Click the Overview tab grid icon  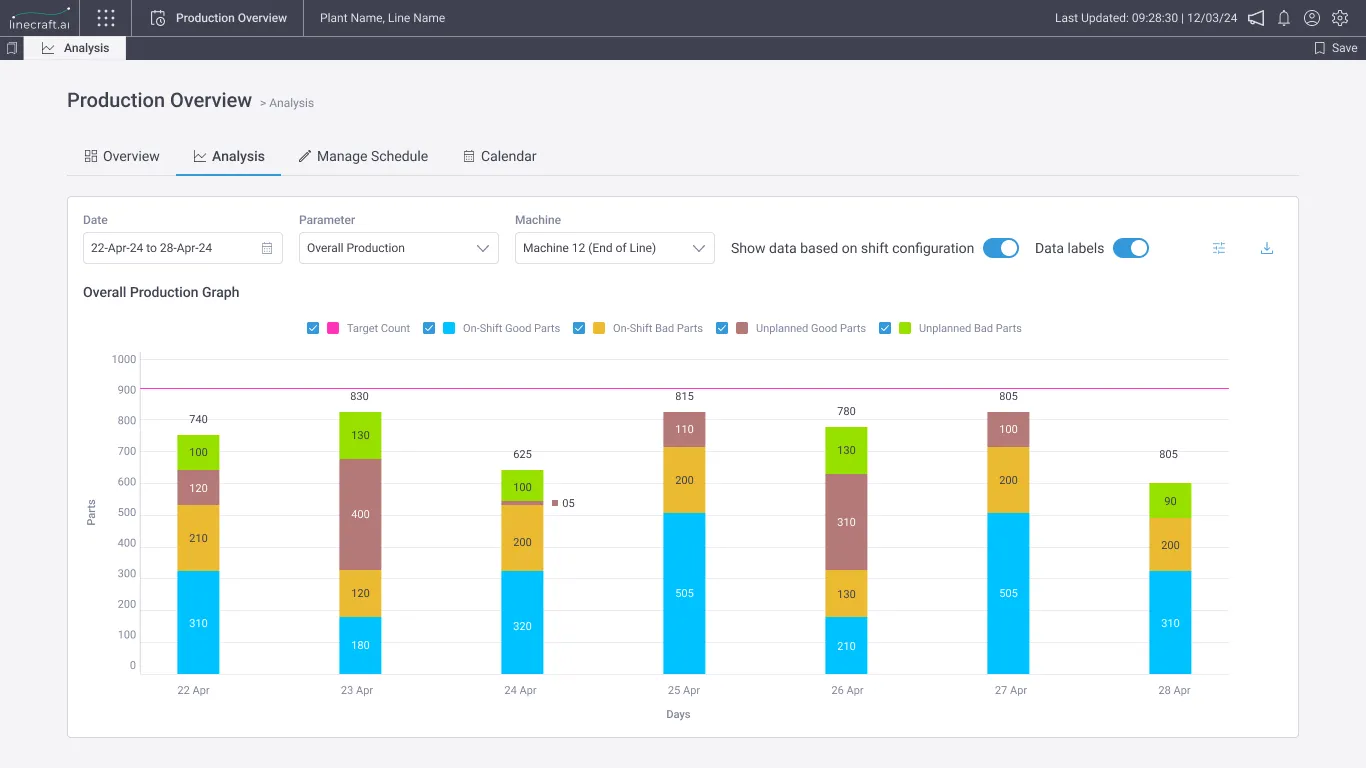91,156
